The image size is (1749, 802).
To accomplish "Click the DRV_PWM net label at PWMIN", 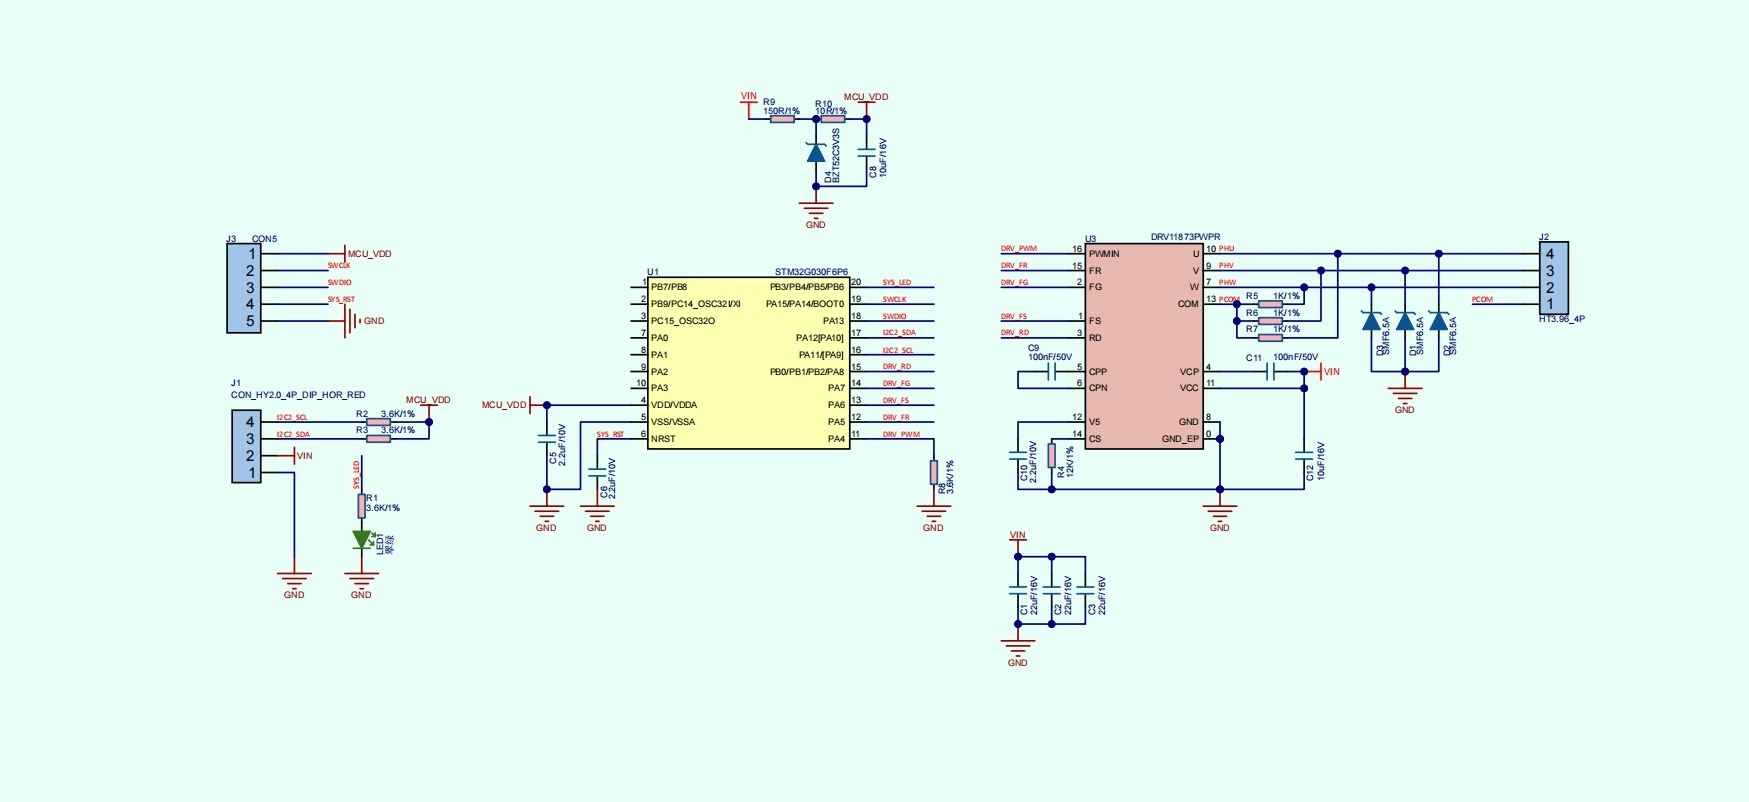I will click(1019, 249).
